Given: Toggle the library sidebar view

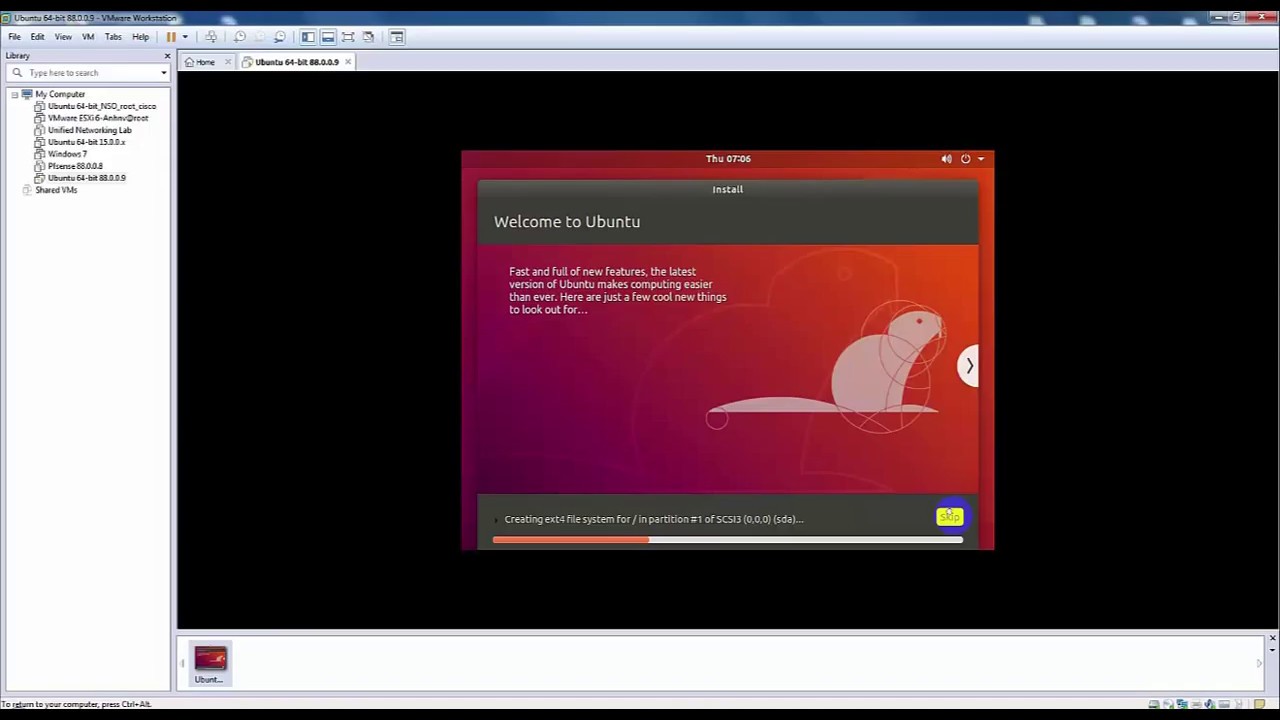Looking at the screenshot, I should click(x=308, y=37).
